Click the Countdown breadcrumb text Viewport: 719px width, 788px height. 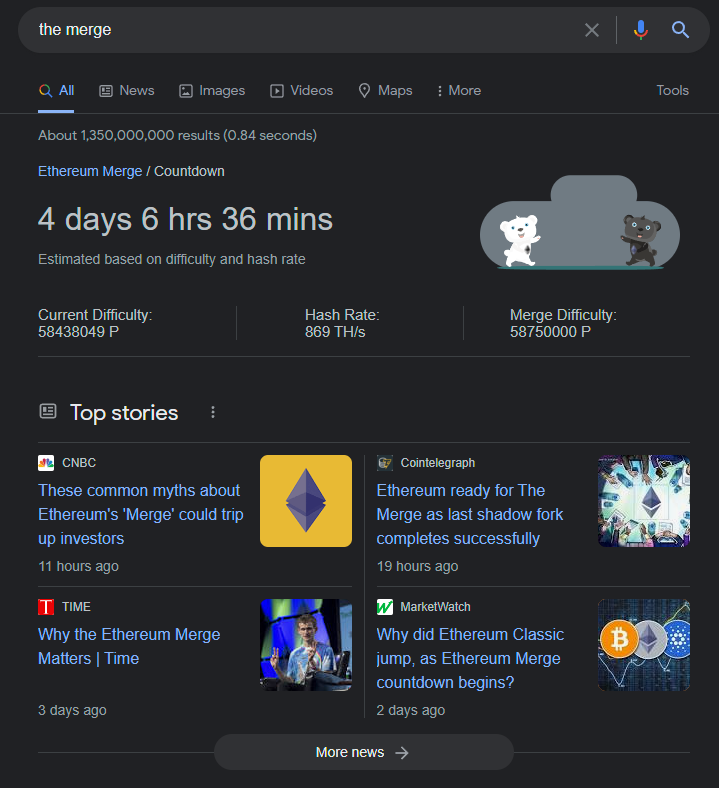point(189,171)
